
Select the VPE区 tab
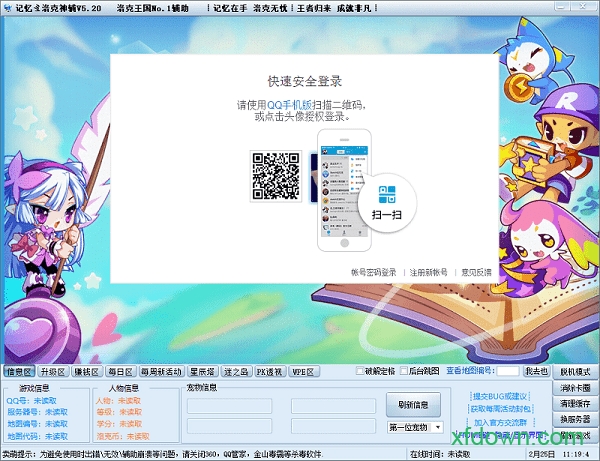click(x=303, y=371)
